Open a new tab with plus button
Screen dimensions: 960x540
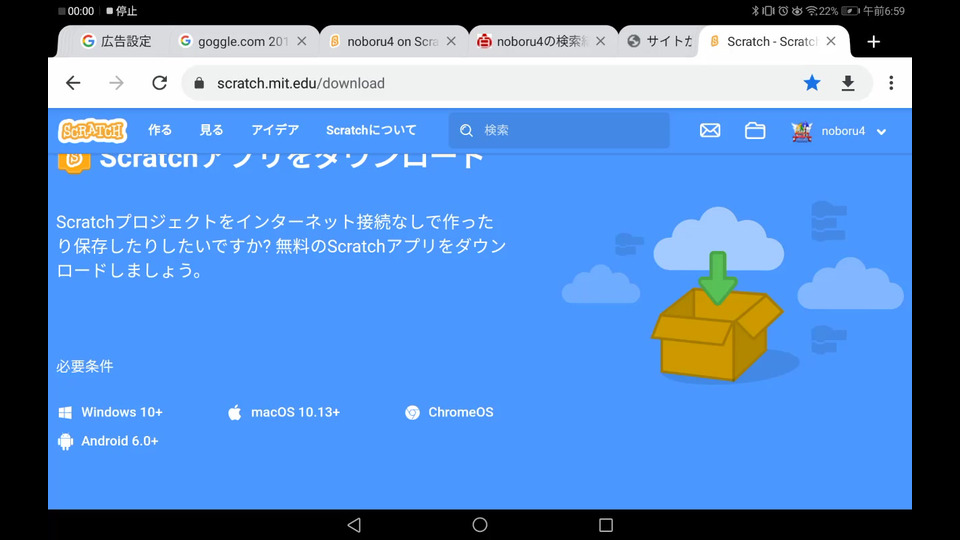(x=874, y=42)
